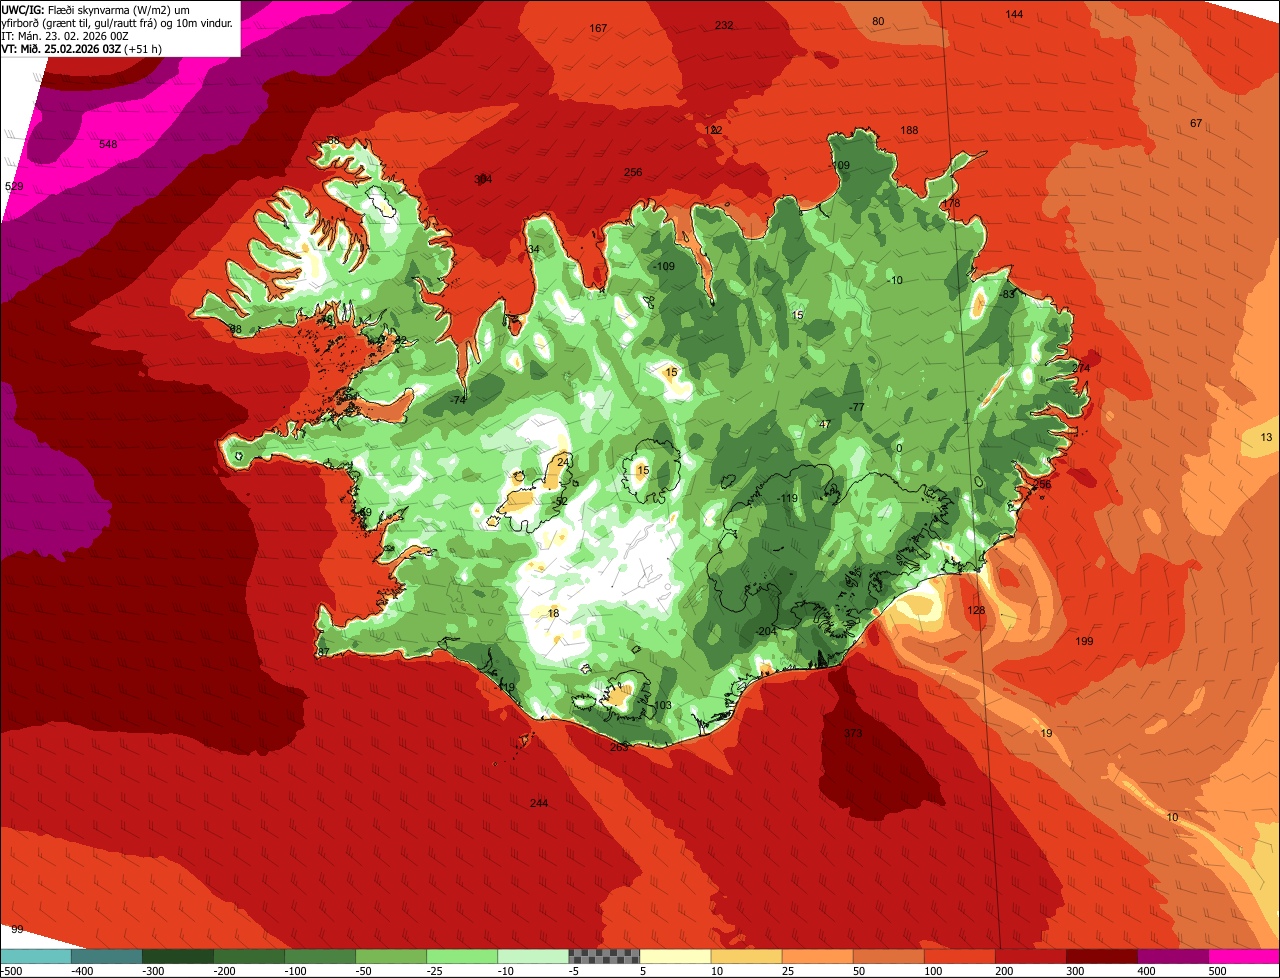The height and width of the screenshot is (978, 1280).
Task: Choose the pale green -10 to -5 legend swatch
Action: pos(532,956)
